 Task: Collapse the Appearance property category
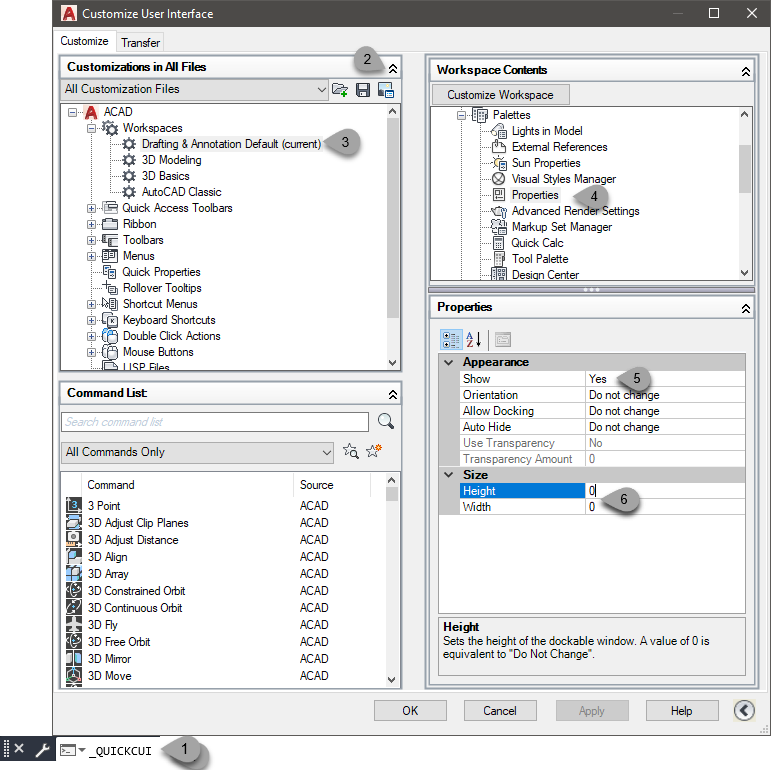(448, 362)
